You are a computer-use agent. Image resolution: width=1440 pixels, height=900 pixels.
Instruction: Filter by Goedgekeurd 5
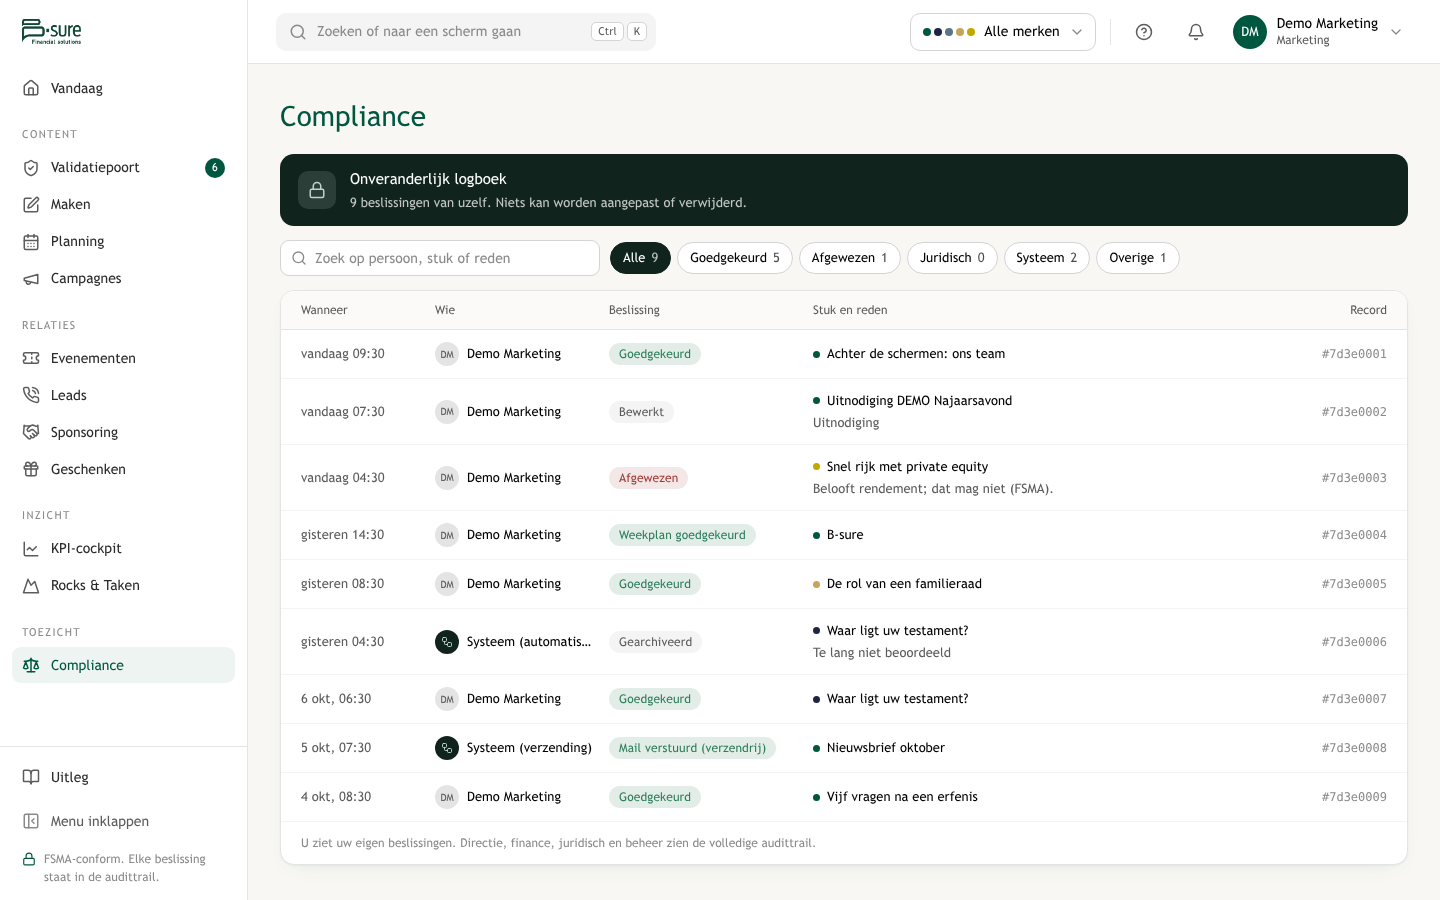click(735, 258)
